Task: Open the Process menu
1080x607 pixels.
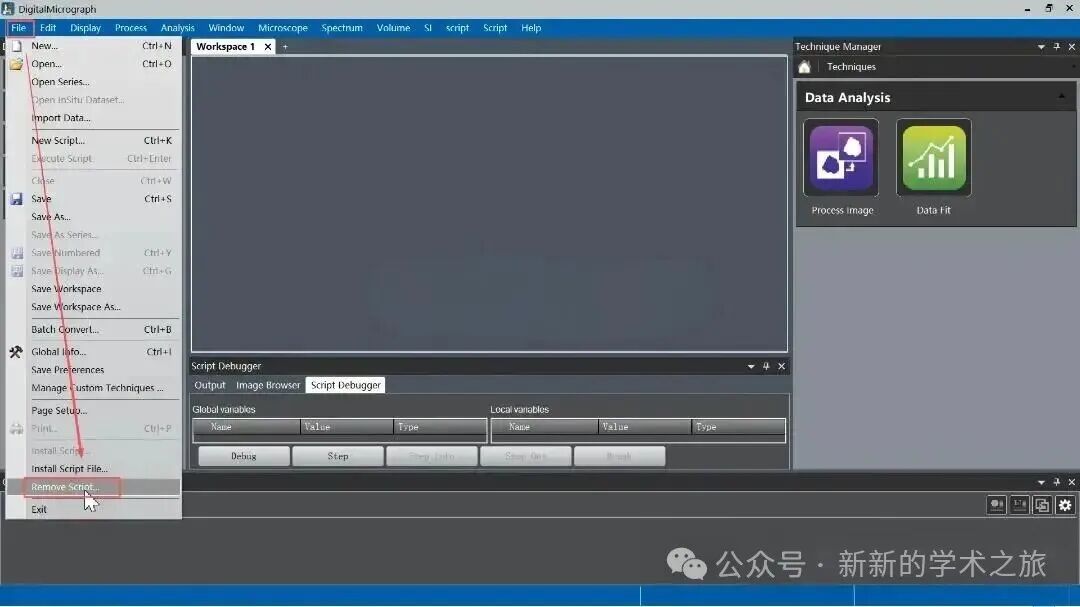Action: 131,28
